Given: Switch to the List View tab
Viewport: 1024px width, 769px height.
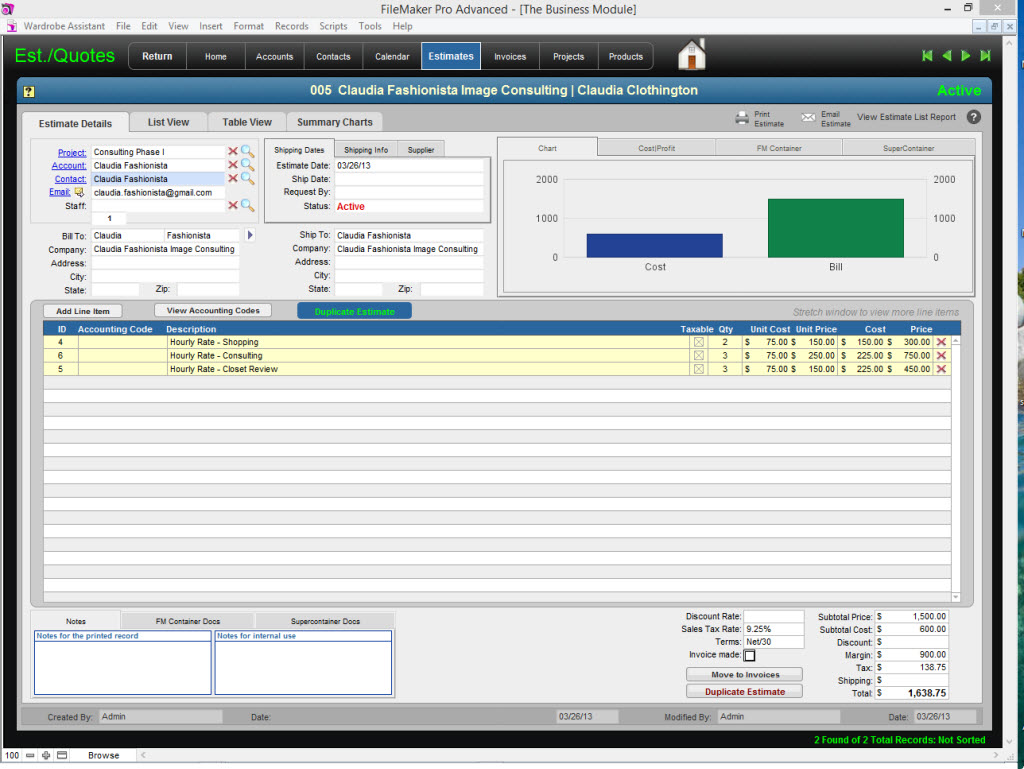Looking at the screenshot, I should [168, 122].
